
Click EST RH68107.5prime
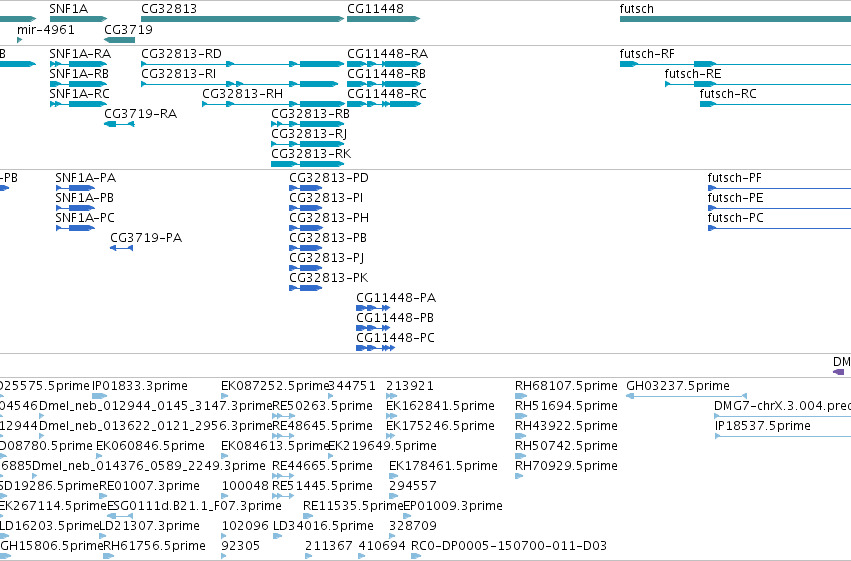[521, 396]
